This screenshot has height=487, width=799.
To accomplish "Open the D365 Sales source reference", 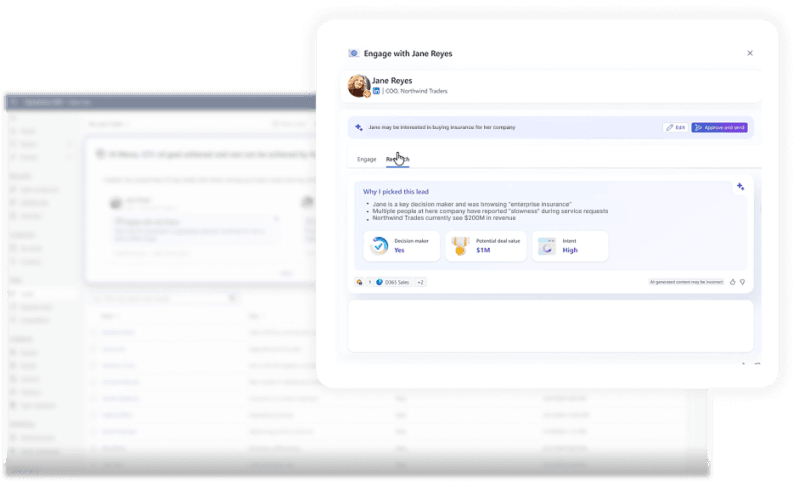I will coord(392,282).
